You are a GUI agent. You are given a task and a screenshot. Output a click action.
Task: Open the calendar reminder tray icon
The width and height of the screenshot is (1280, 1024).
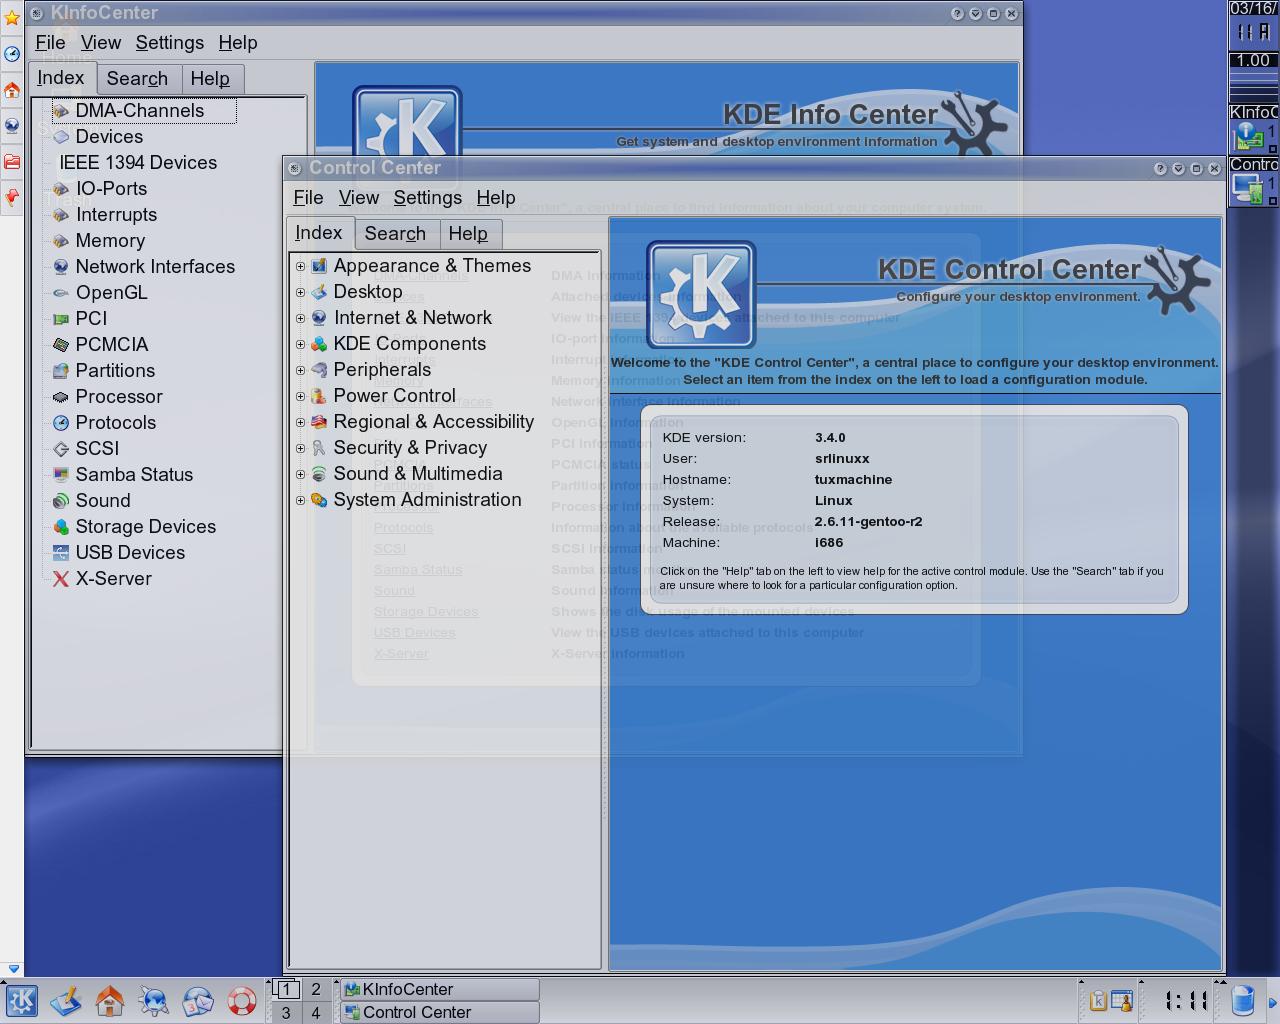pos(1122,1000)
